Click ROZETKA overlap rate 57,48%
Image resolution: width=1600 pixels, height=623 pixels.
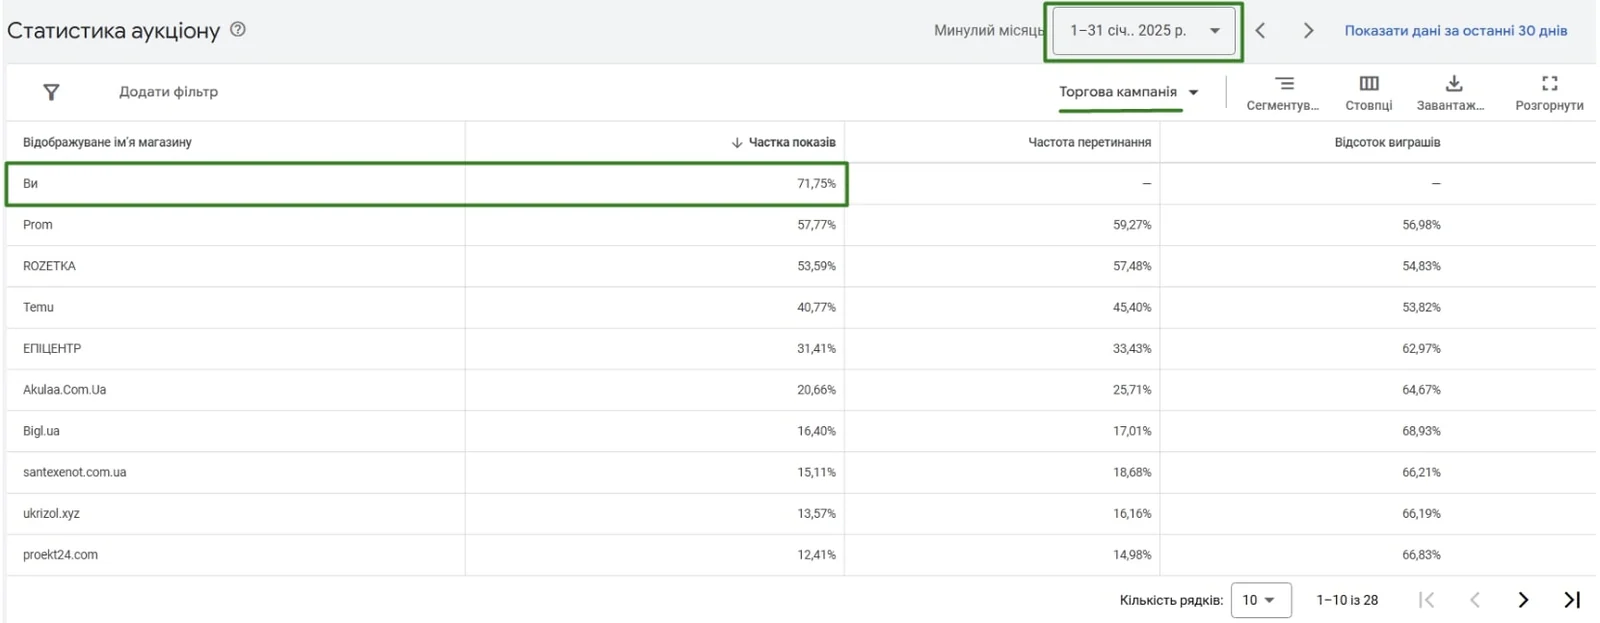(1132, 266)
